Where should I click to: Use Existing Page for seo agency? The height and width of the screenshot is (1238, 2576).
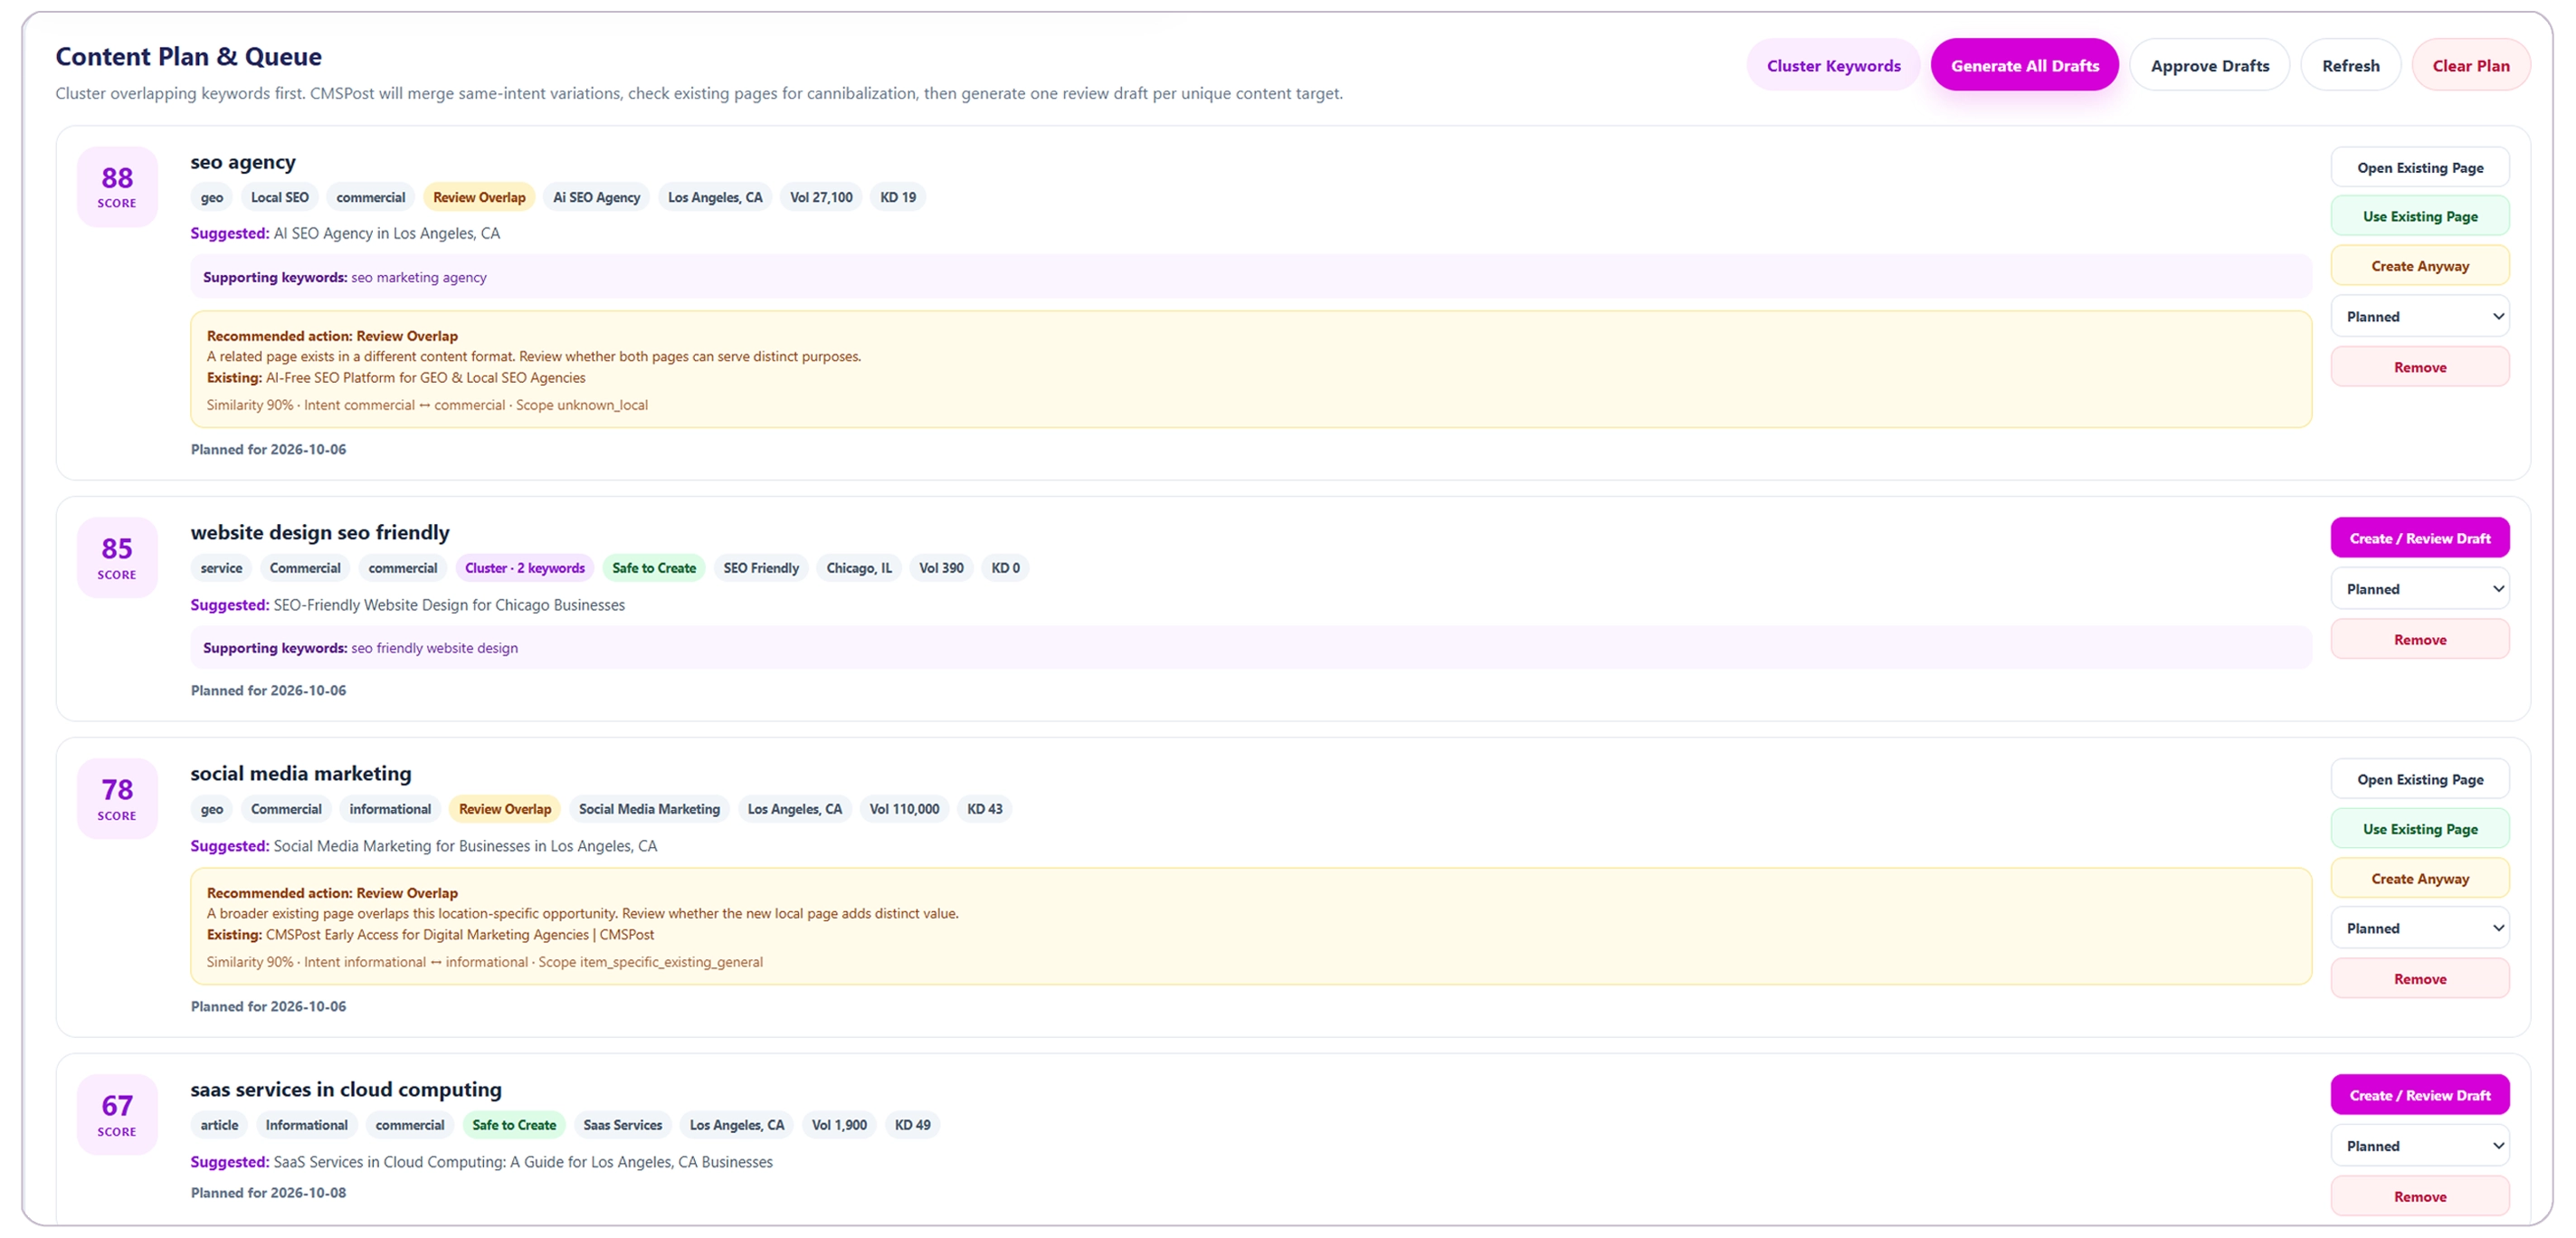2420,216
